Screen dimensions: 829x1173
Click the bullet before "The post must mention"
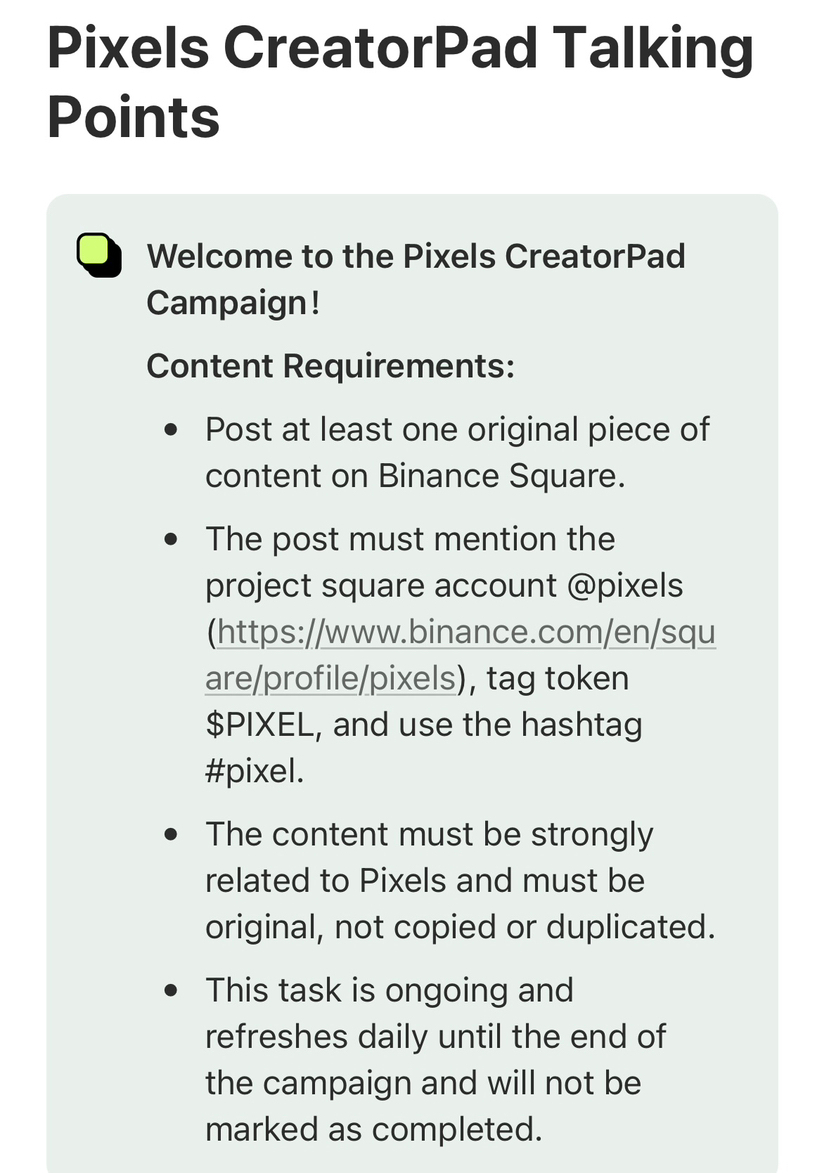pos(173,540)
